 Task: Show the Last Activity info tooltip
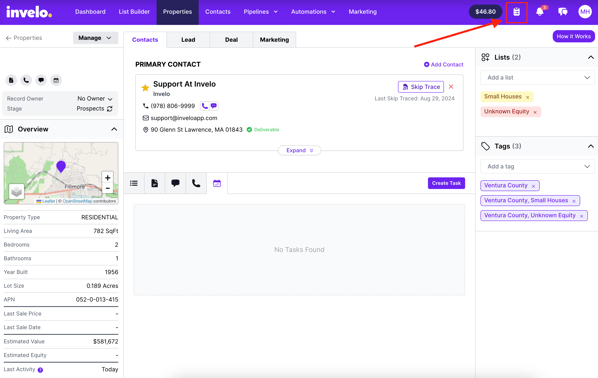tap(40, 370)
